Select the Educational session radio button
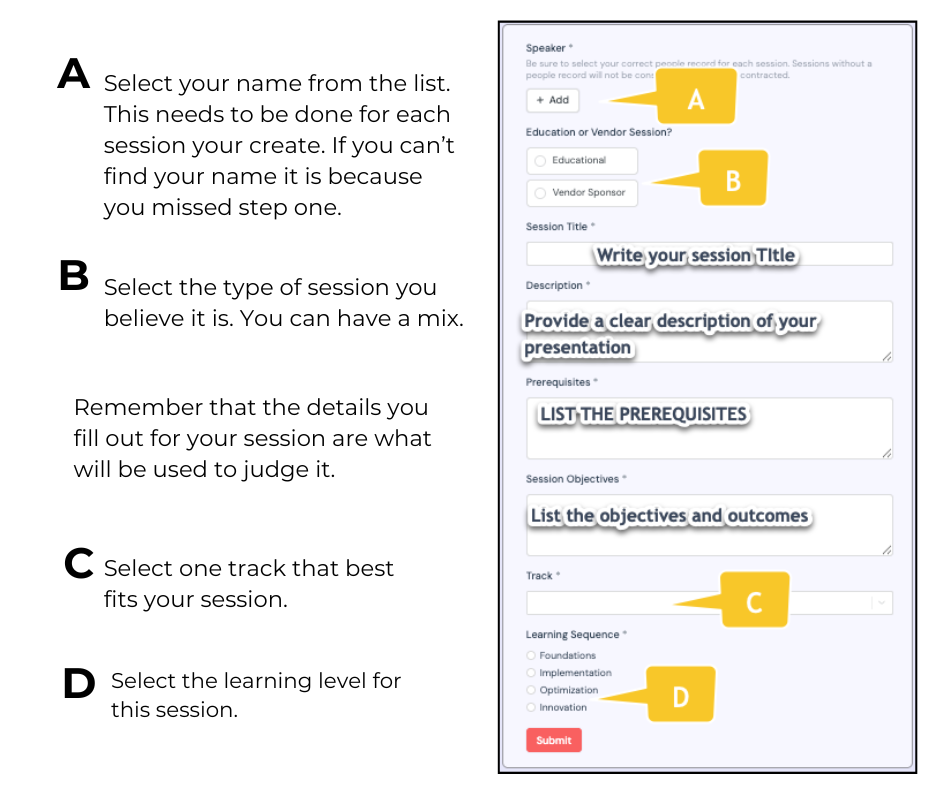Viewport: 940px width, 788px height. click(x=541, y=160)
